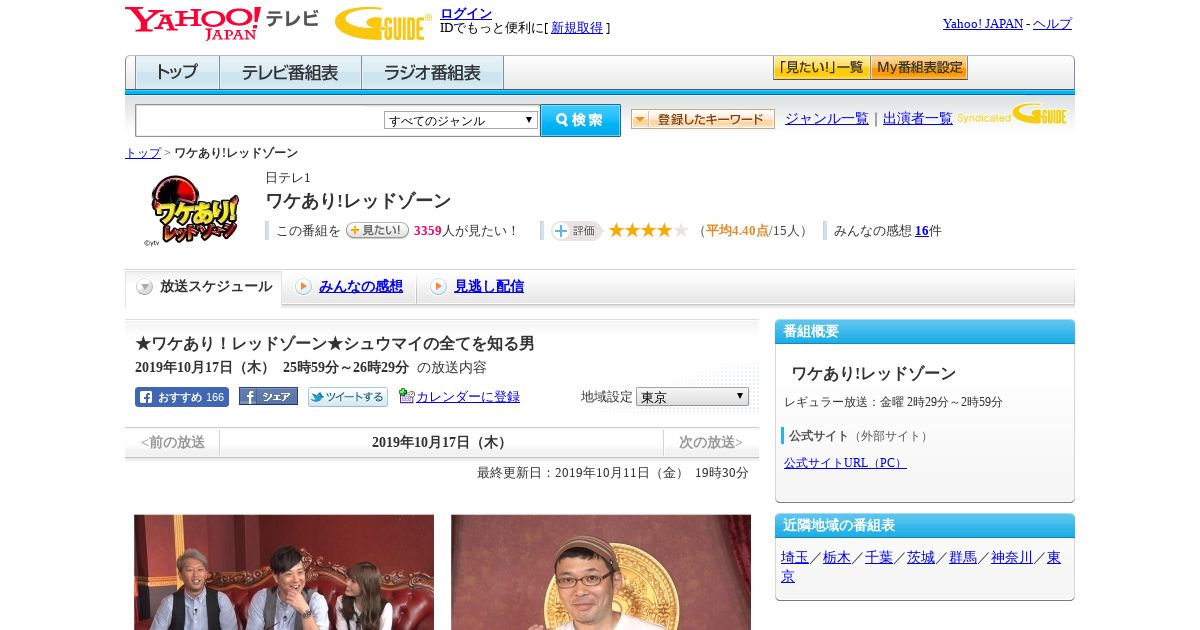Screen dimensions: 1200x630
Task: Go to <前の放送 previous broadcast
Action: 173,442
